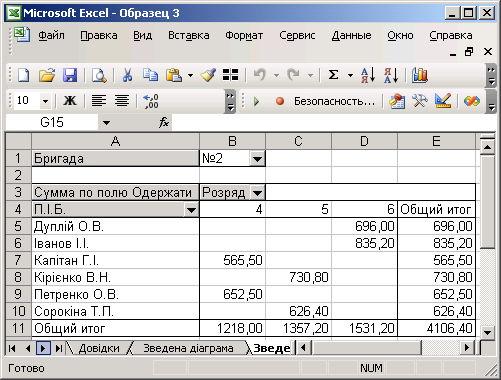Center text alignment icon
Image resolution: width=501 pixels, height=380 pixels.
coord(122,100)
